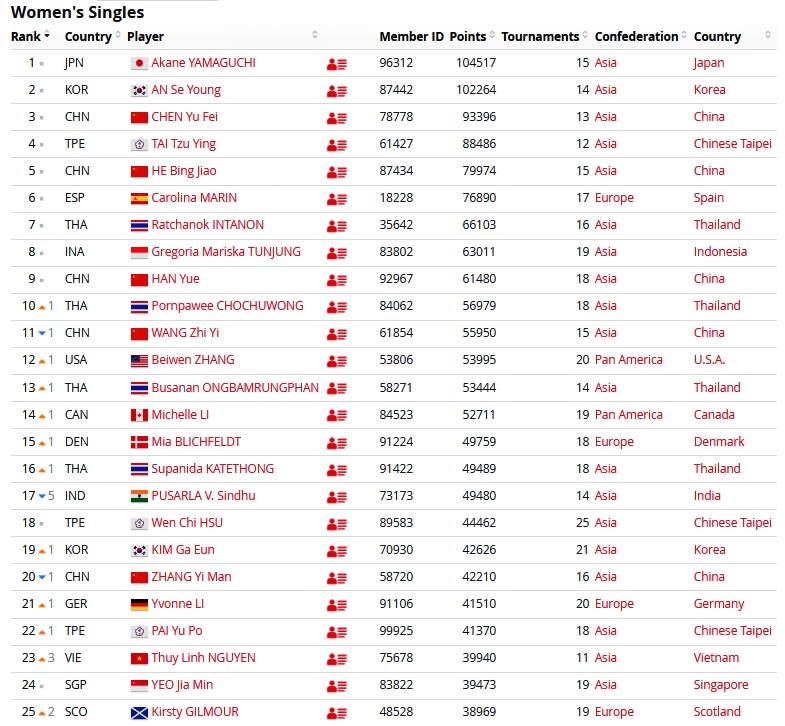Image resolution: width=785 pixels, height=726 pixels.
Task: Open profile card icon for AN Se Young
Action: [336, 91]
